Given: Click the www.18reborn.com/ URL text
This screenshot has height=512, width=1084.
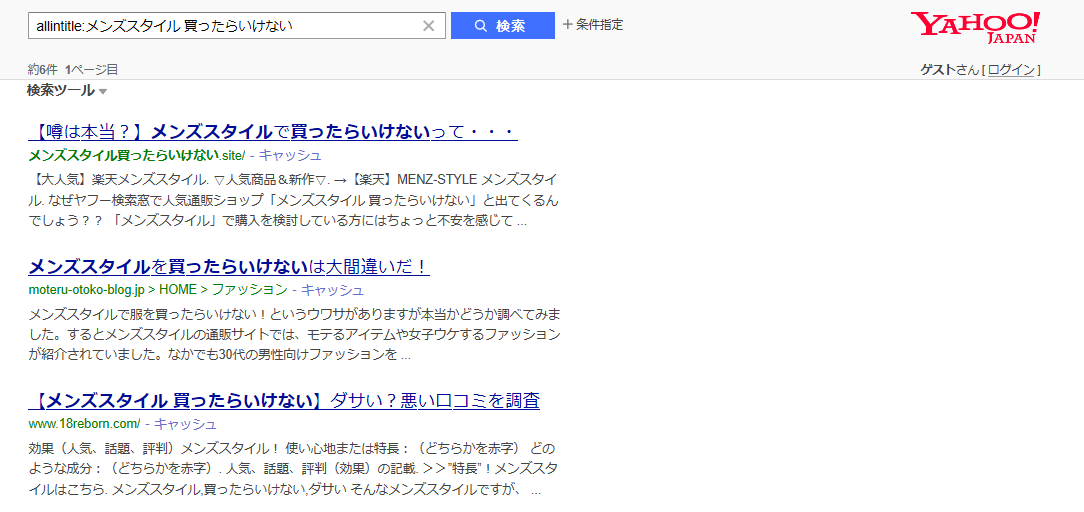Looking at the screenshot, I should tap(84, 424).
